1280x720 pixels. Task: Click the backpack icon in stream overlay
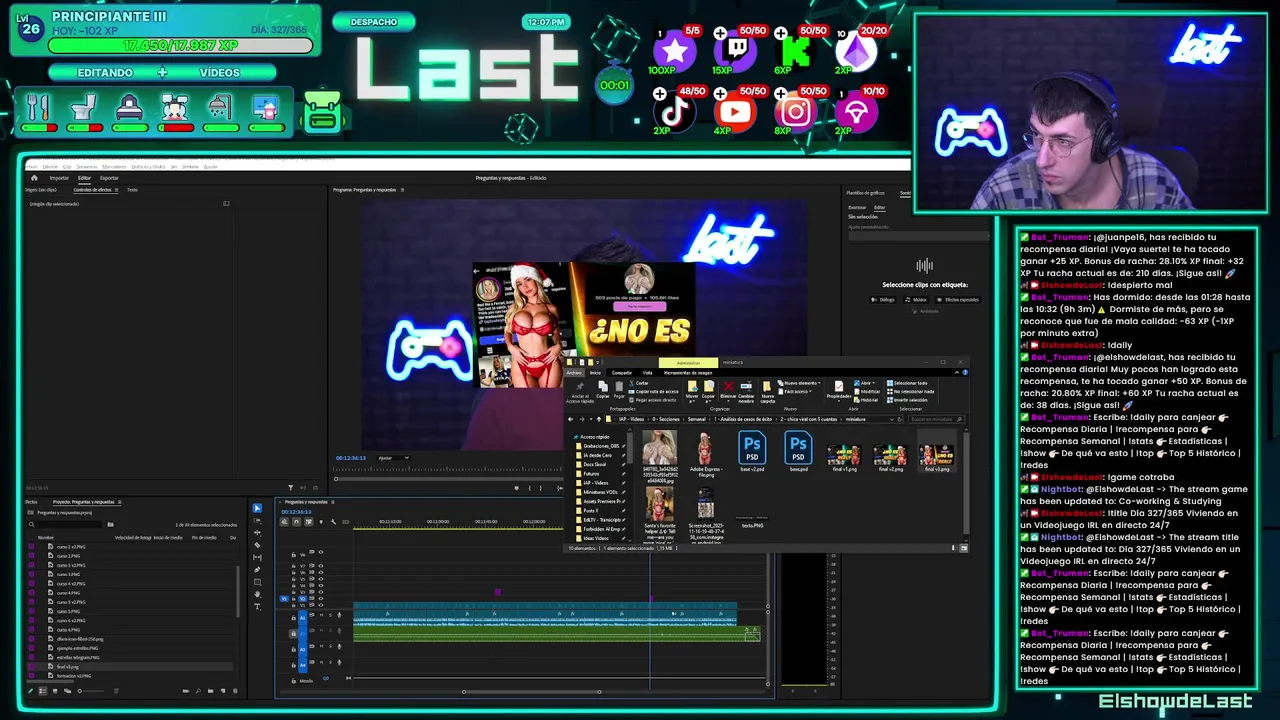coord(322,113)
